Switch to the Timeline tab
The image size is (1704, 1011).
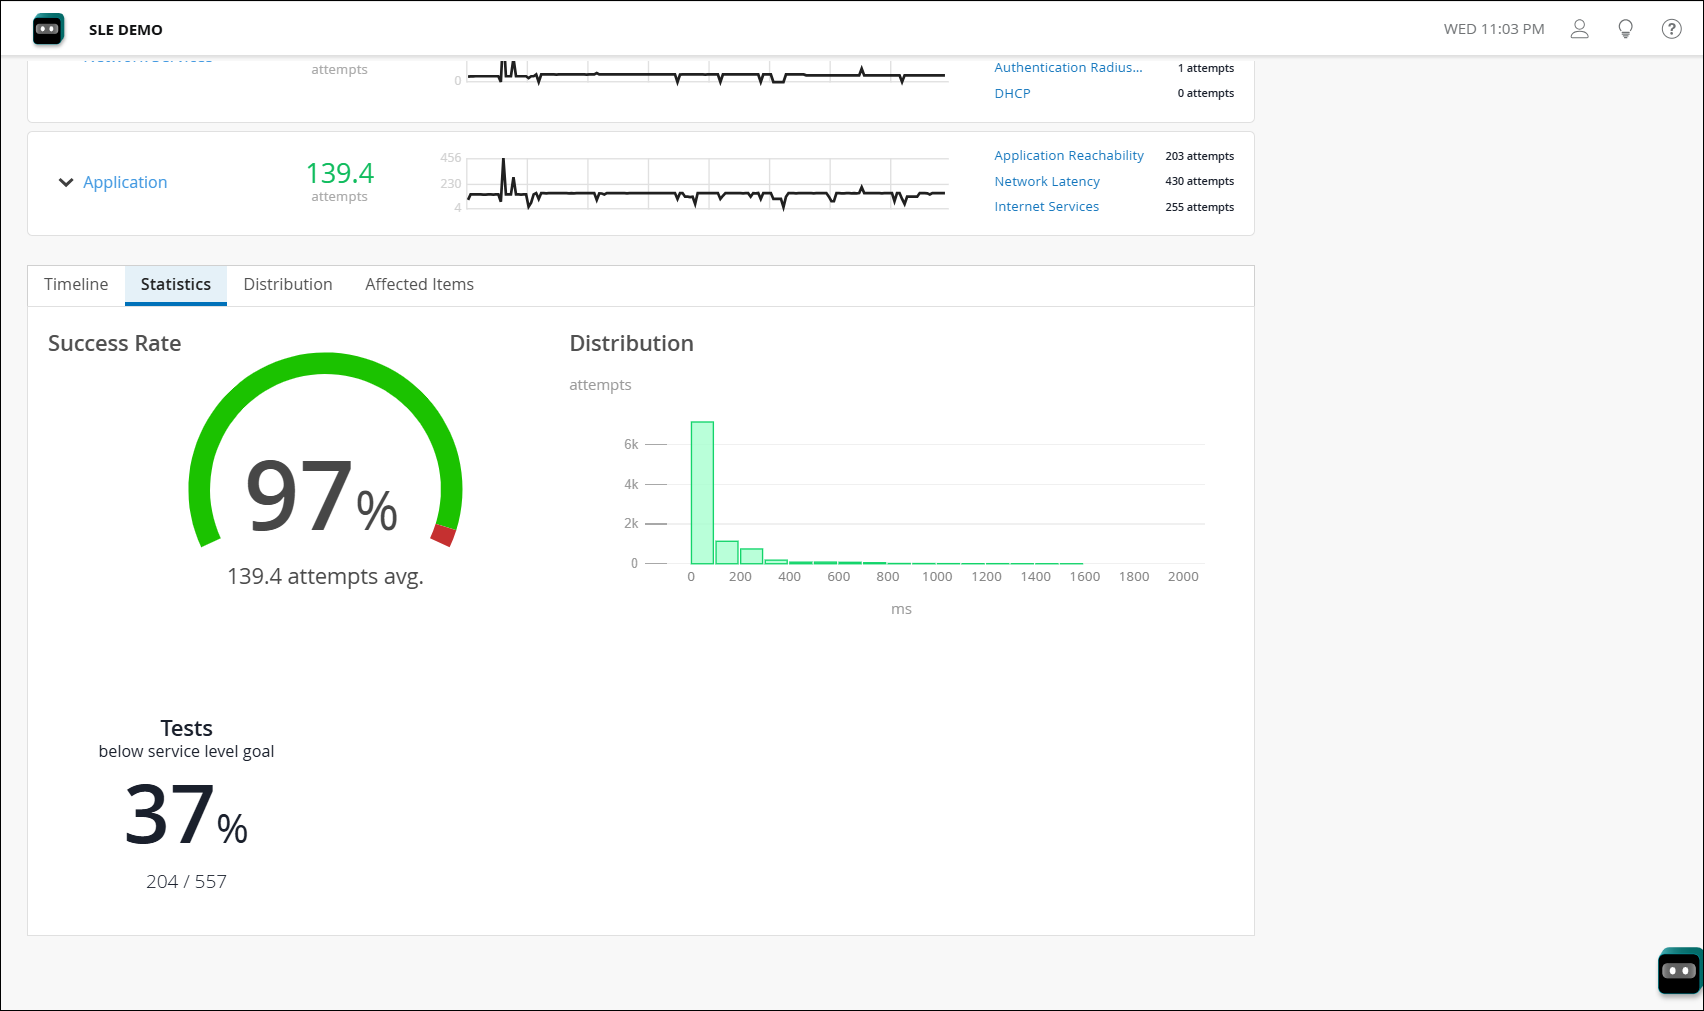75,284
